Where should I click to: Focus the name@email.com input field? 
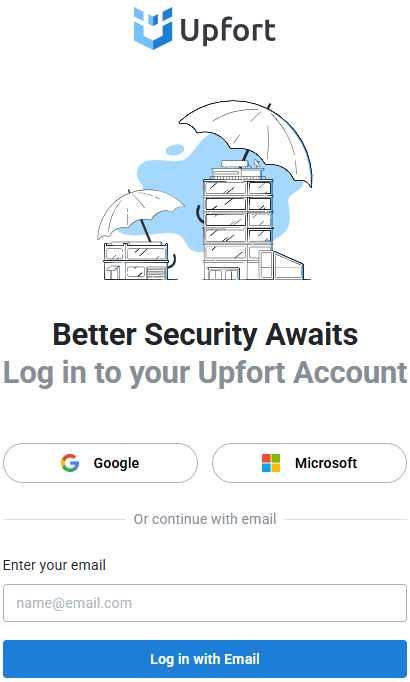(205, 603)
